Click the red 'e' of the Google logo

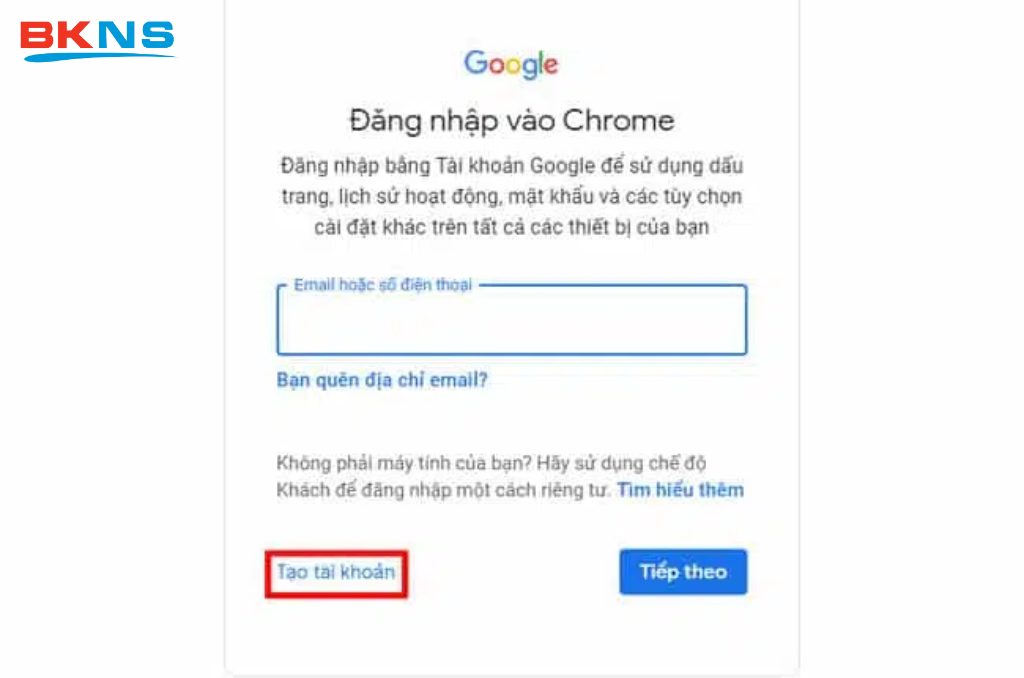551,65
